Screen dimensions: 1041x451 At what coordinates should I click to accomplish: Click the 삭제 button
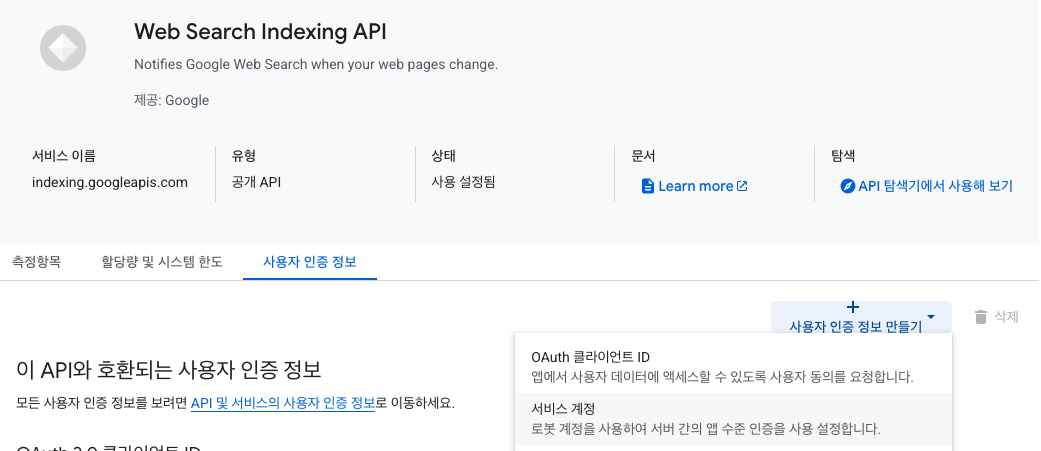[997, 317]
